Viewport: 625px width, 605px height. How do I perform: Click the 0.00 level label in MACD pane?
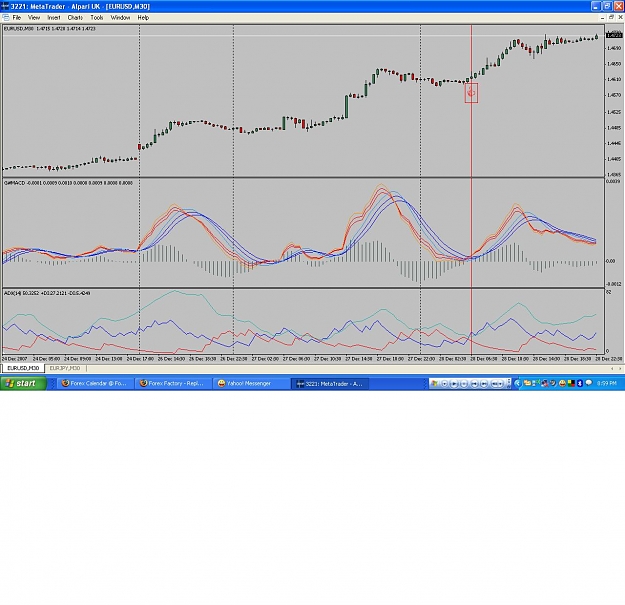pos(610,261)
